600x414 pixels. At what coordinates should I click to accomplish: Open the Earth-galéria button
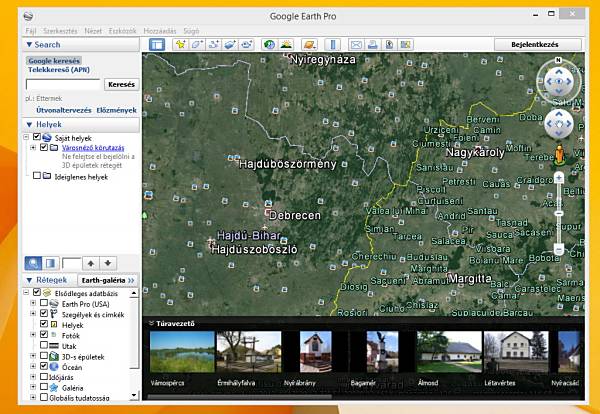(x=108, y=280)
